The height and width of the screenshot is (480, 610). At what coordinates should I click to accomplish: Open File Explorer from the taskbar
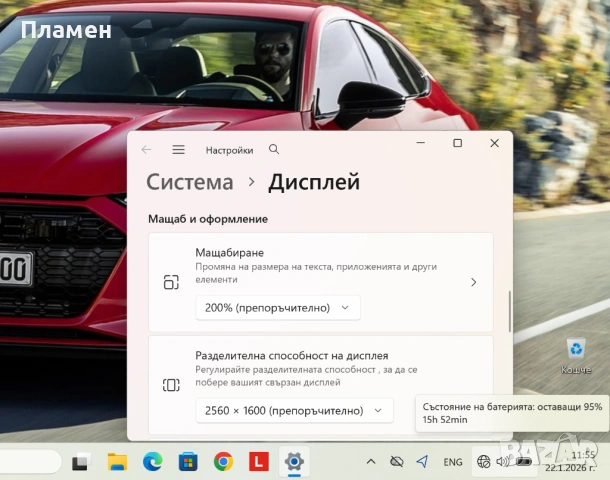click(117, 462)
